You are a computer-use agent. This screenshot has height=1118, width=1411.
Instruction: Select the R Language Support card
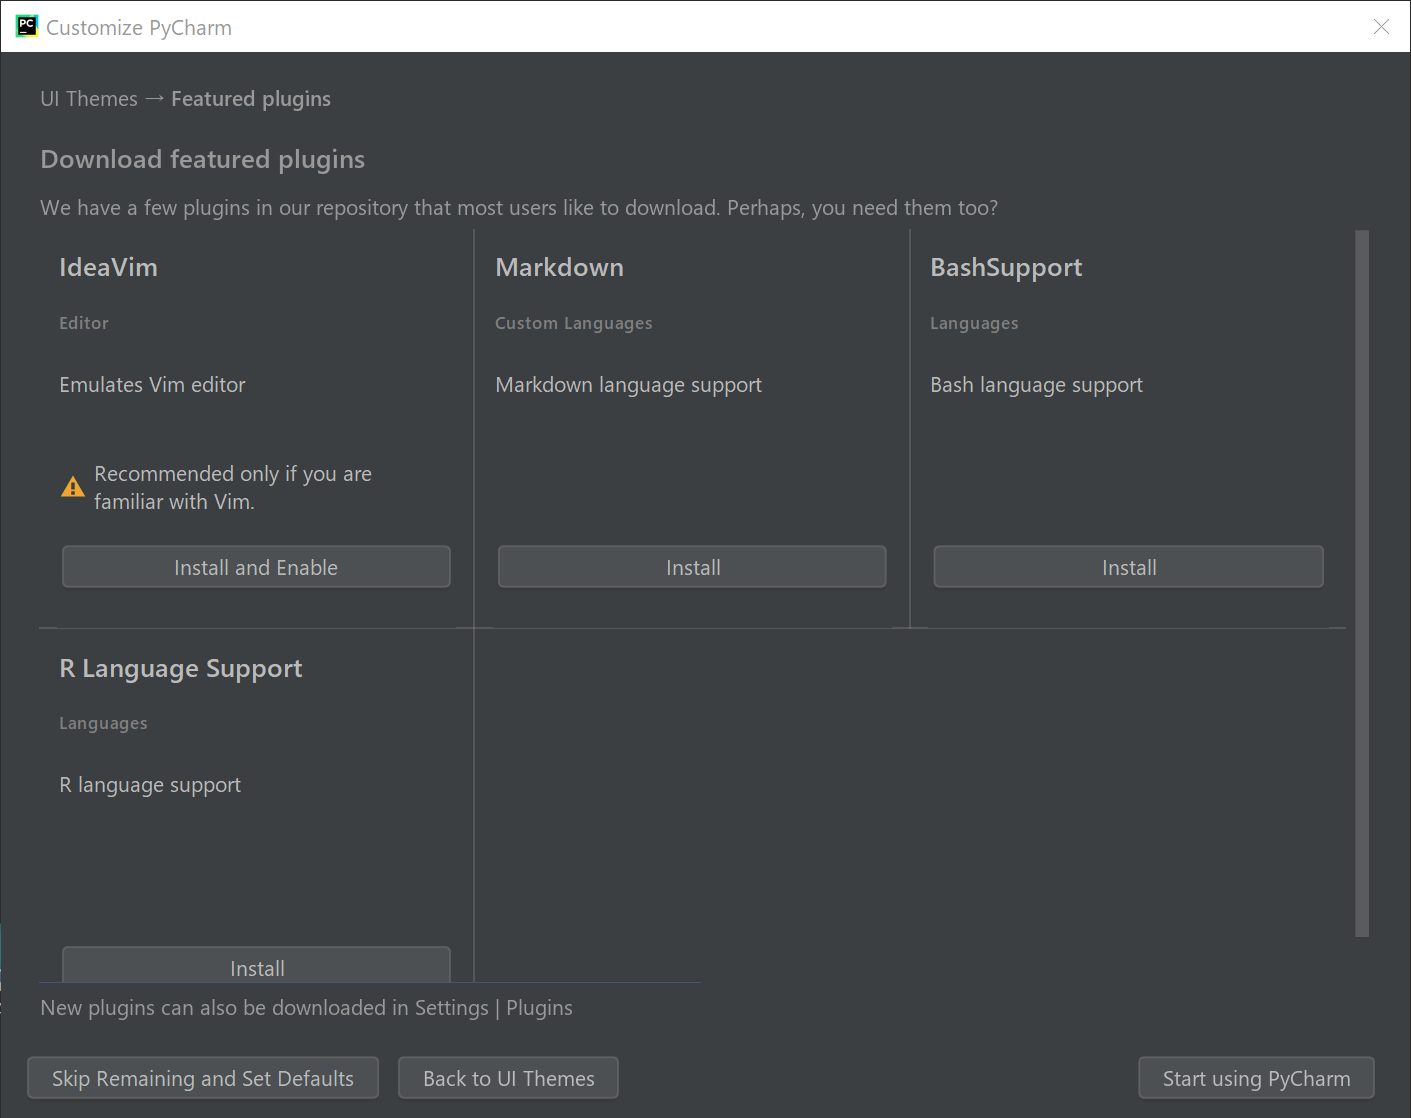(180, 668)
